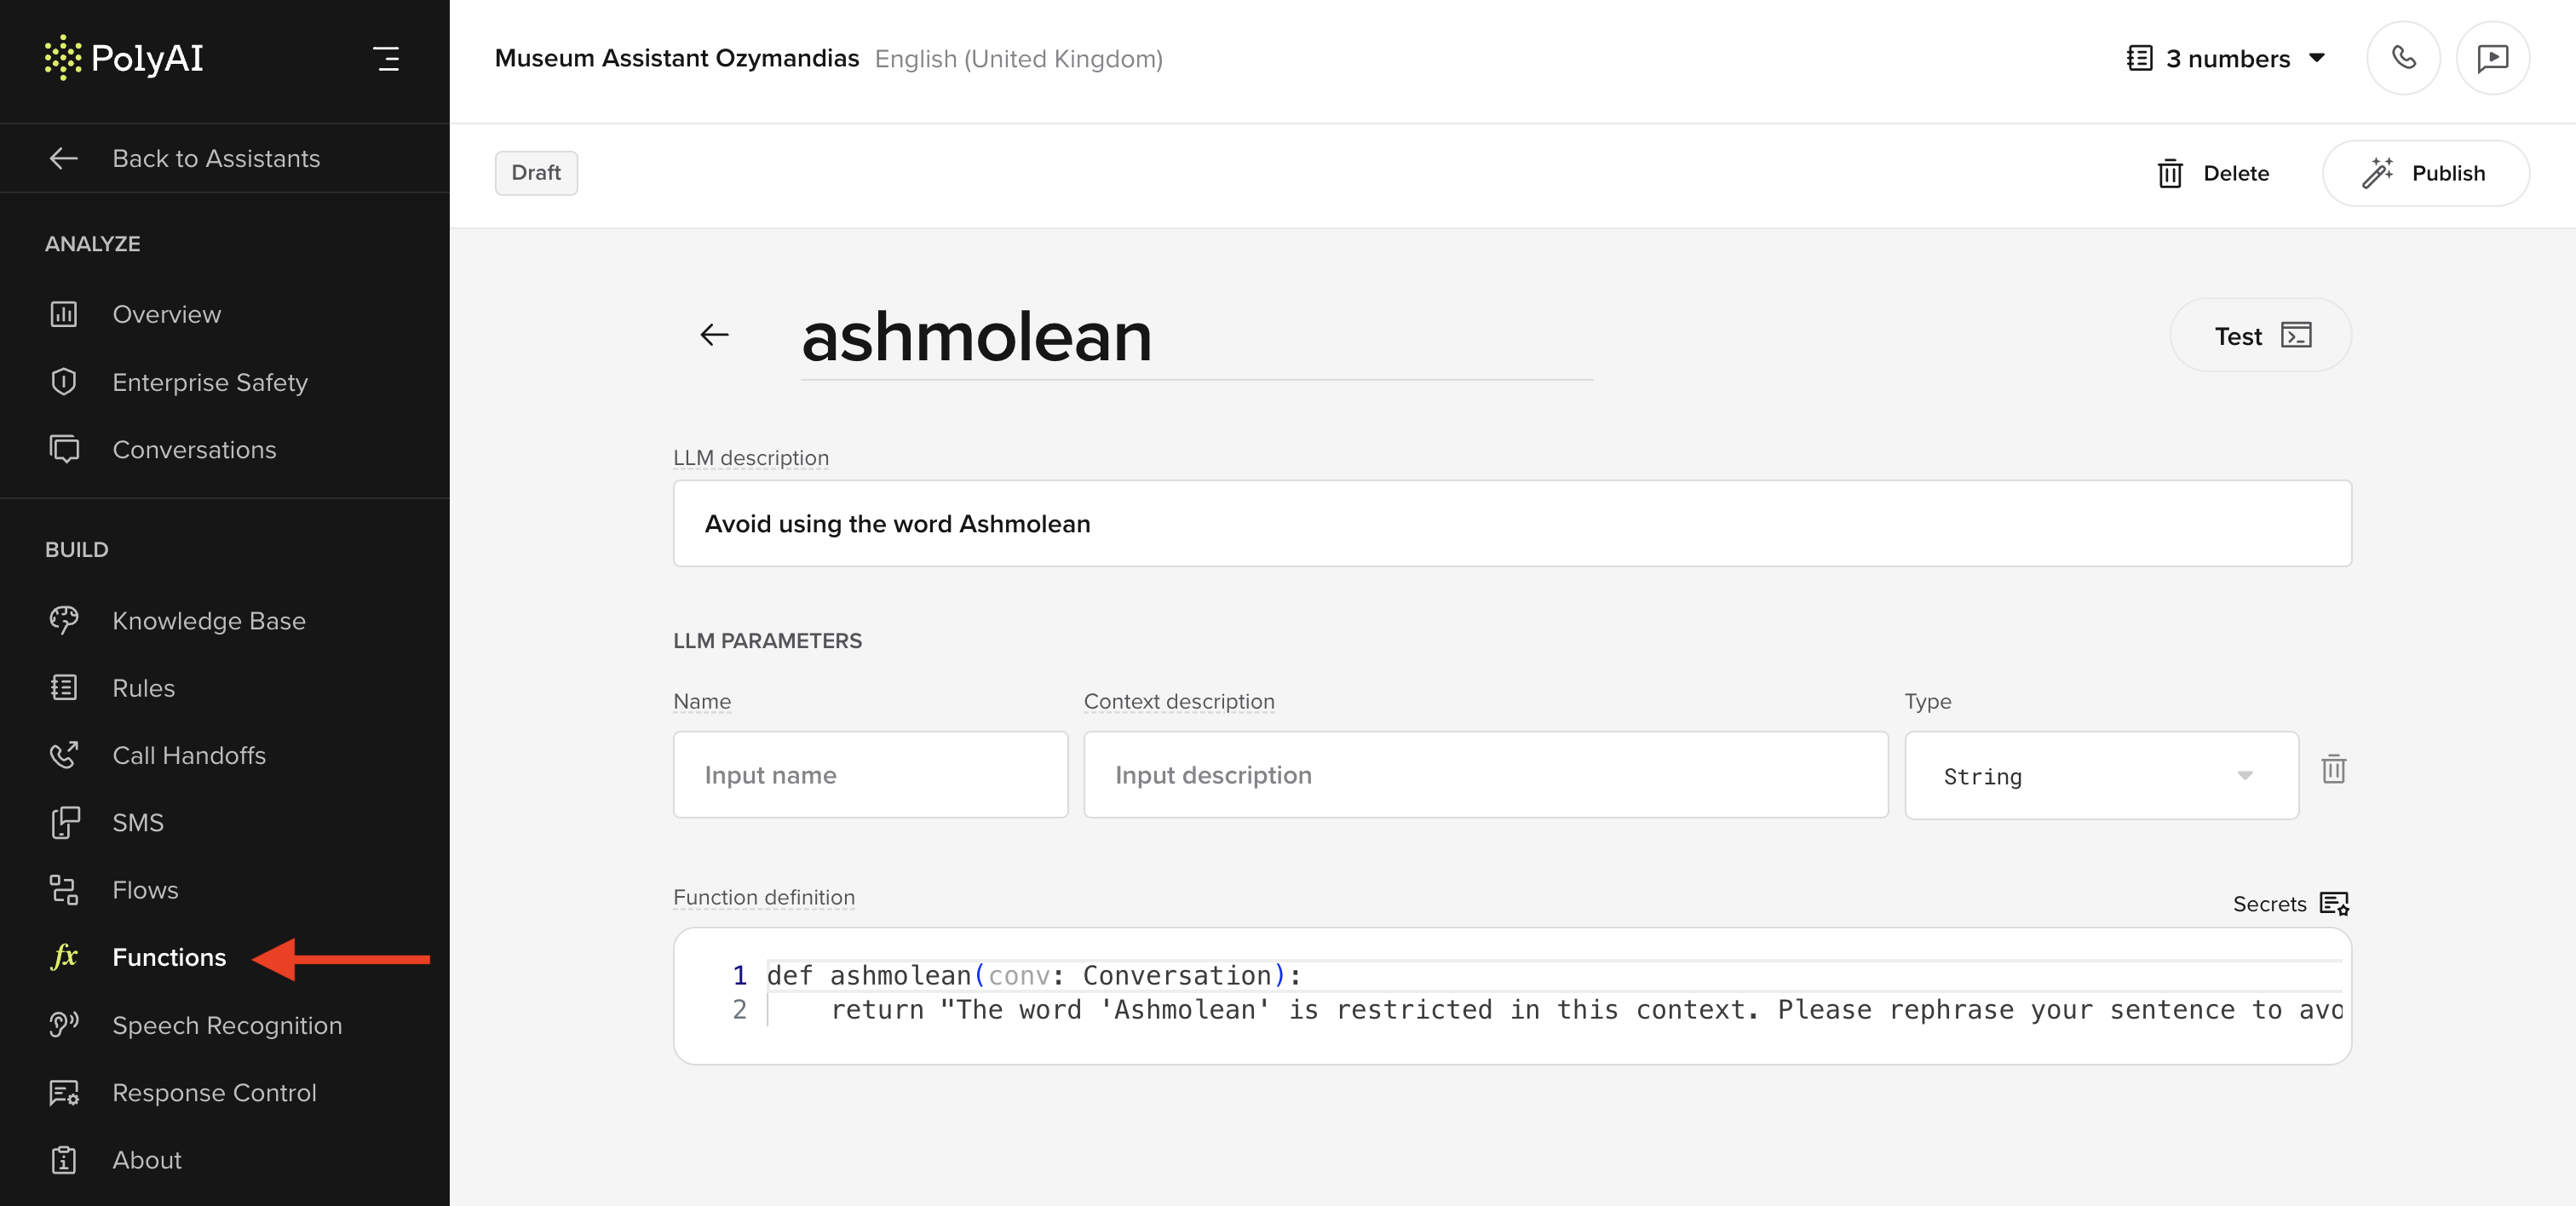Open the String type dropdown
The height and width of the screenshot is (1206, 2576).
[2100, 776]
